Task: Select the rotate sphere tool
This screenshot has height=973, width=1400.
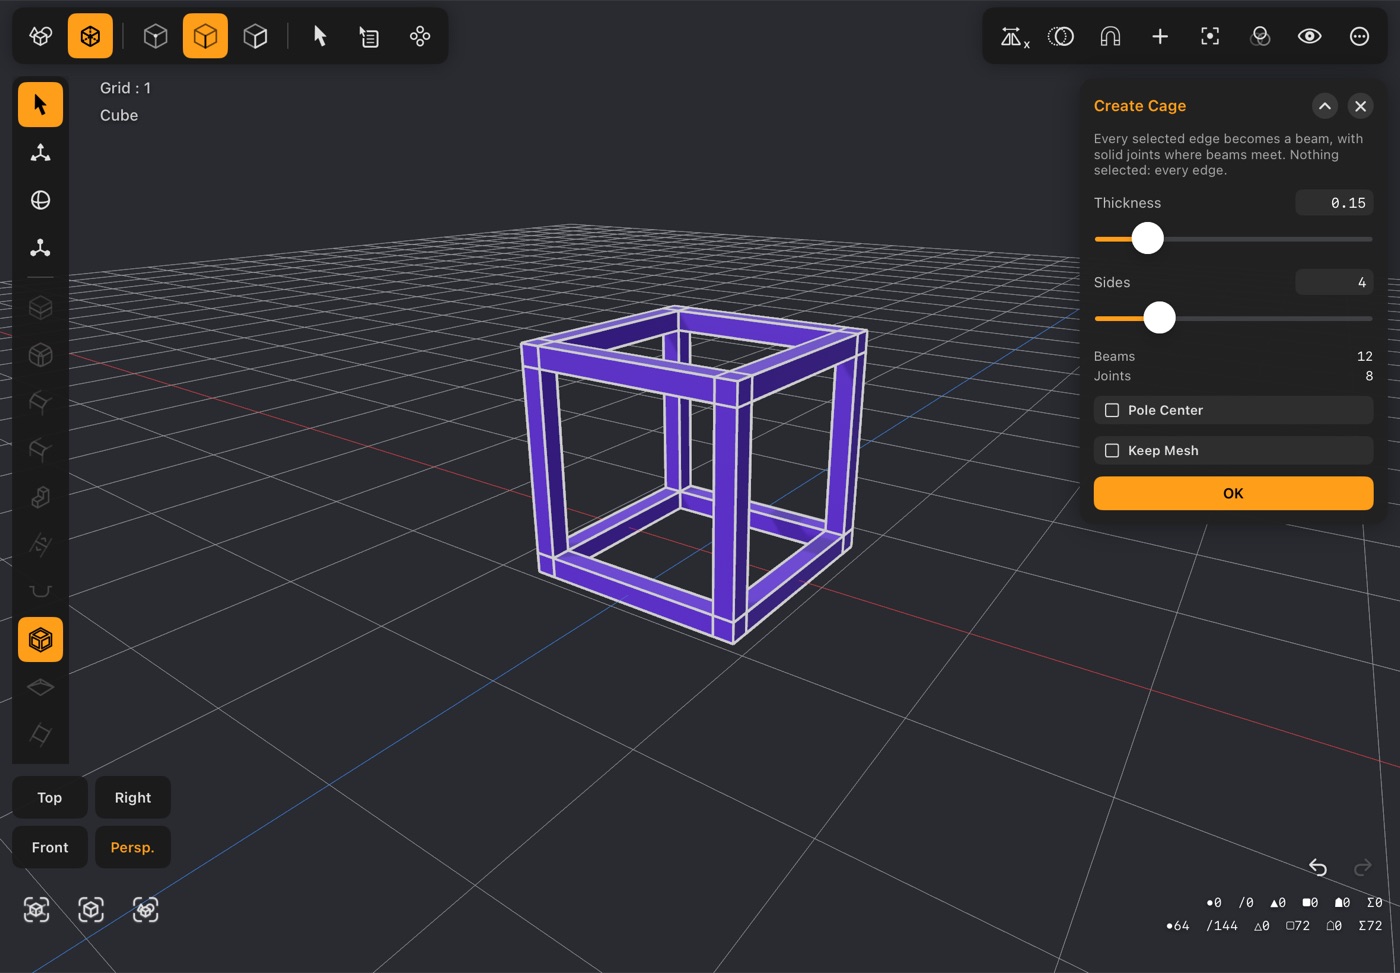Action: (x=40, y=200)
